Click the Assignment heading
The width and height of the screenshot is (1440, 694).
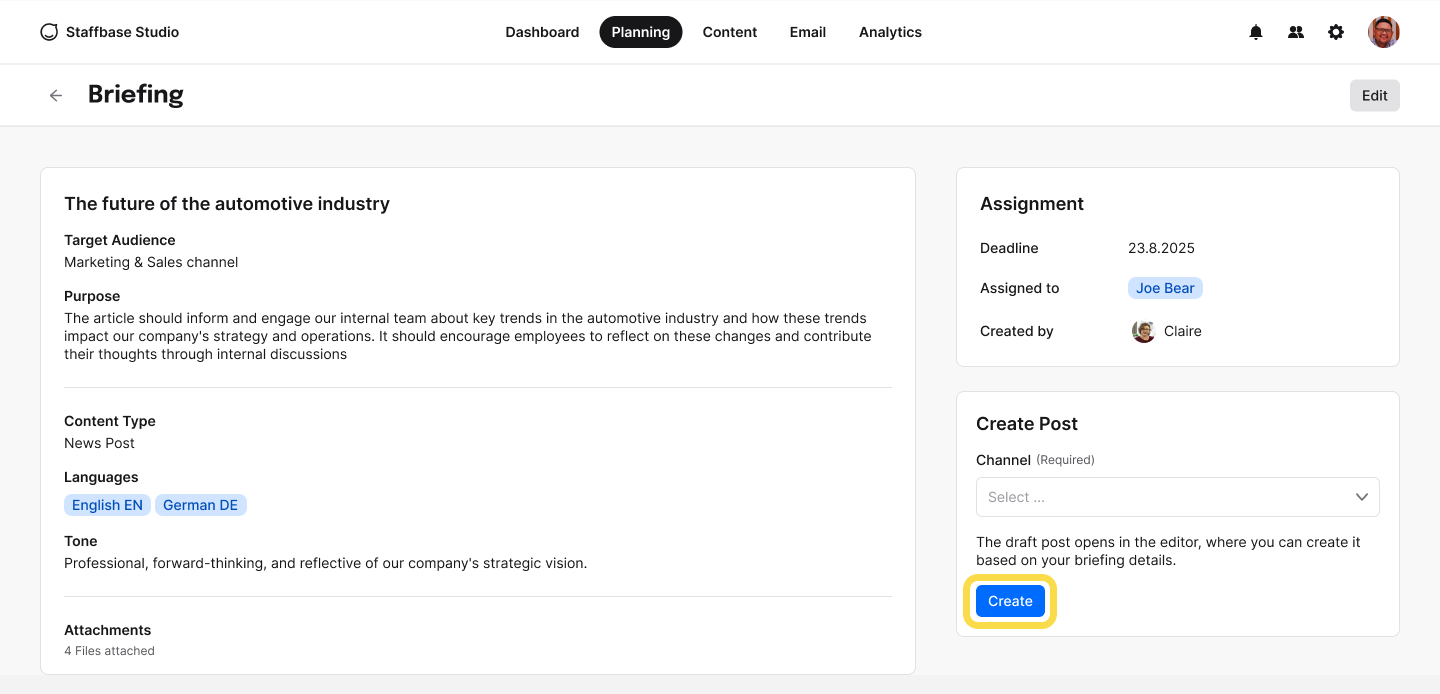(1032, 204)
